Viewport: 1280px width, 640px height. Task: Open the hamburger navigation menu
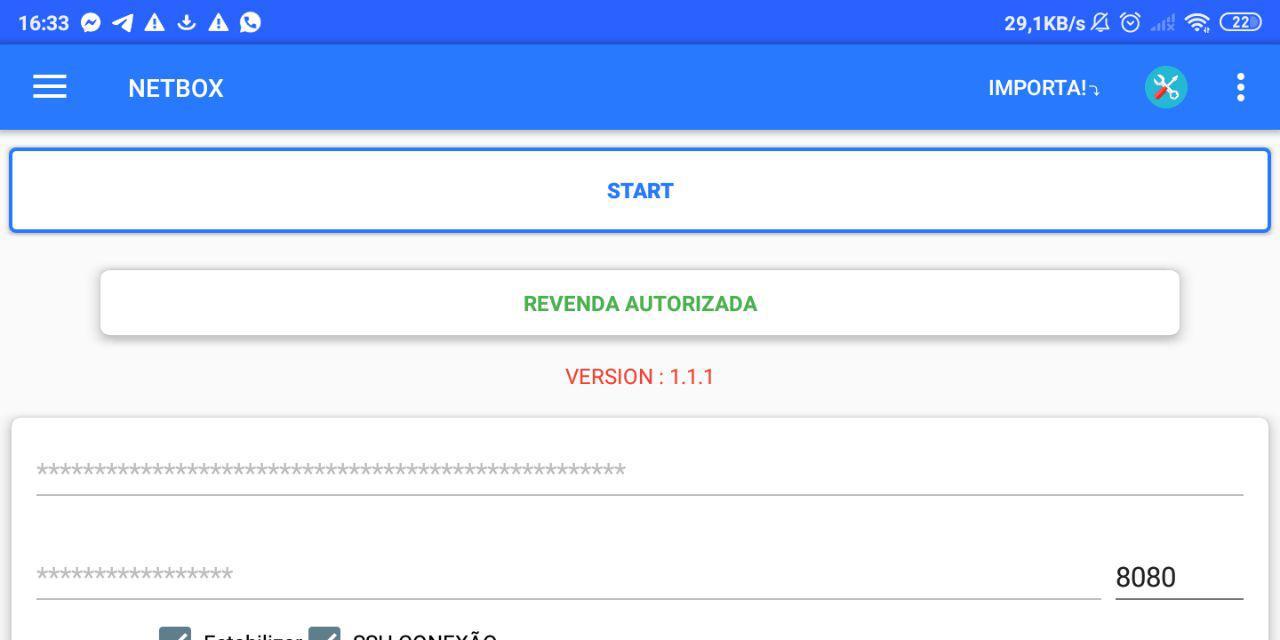point(49,87)
